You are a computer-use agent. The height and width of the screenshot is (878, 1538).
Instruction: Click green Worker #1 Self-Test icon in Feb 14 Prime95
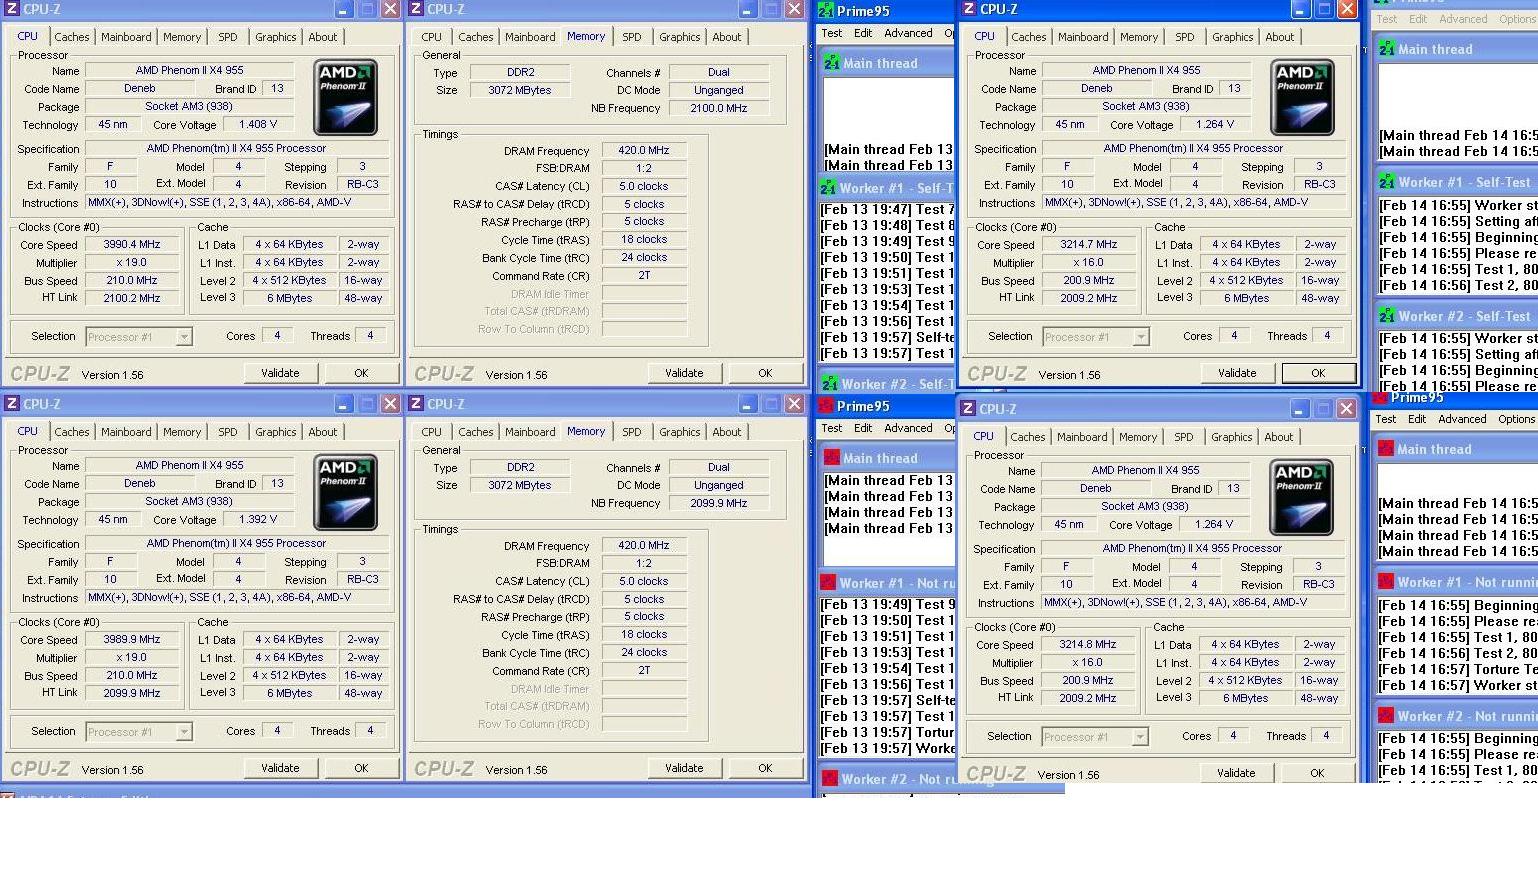click(x=1386, y=182)
